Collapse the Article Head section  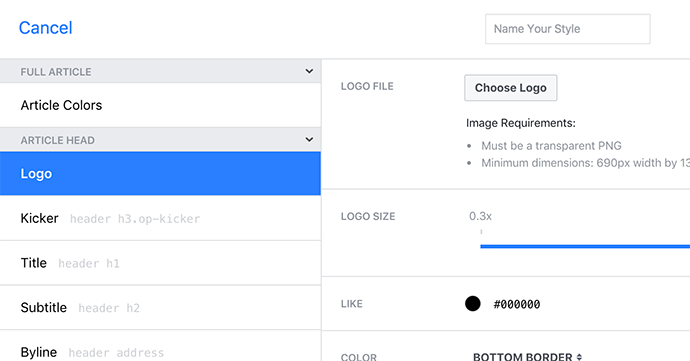[x=309, y=140]
